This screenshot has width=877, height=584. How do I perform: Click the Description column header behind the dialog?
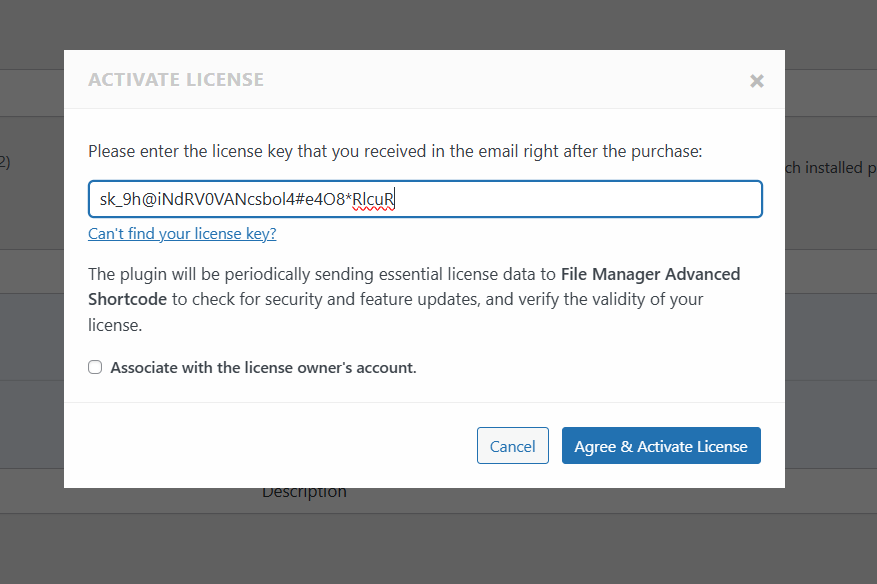(304, 491)
